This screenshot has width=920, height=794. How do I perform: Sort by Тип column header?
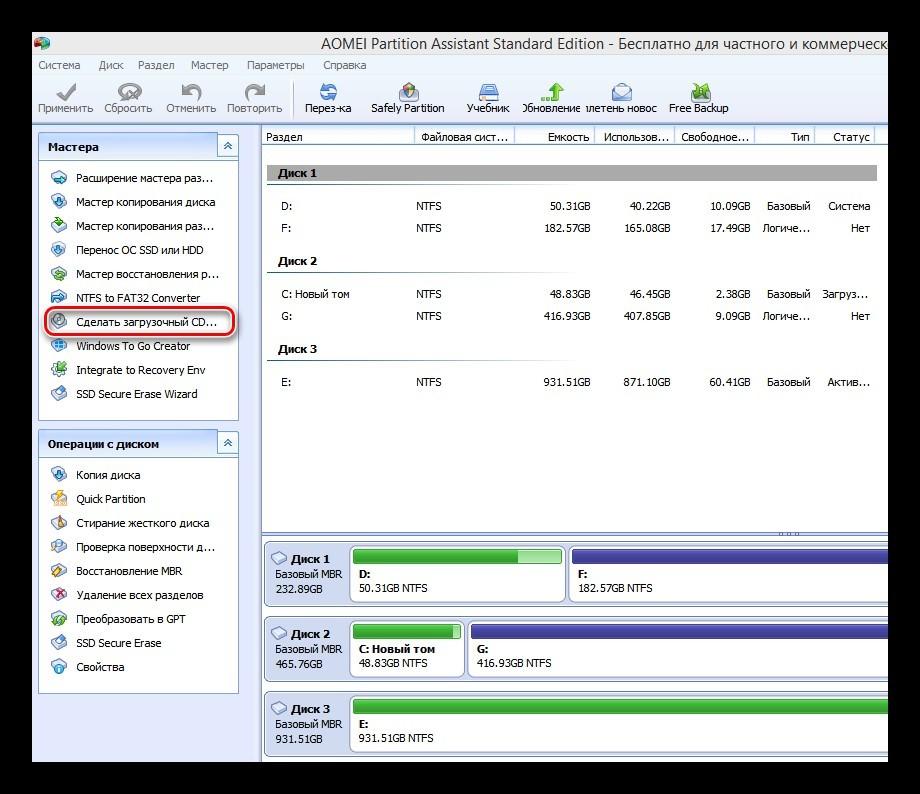[x=785, y=137]
